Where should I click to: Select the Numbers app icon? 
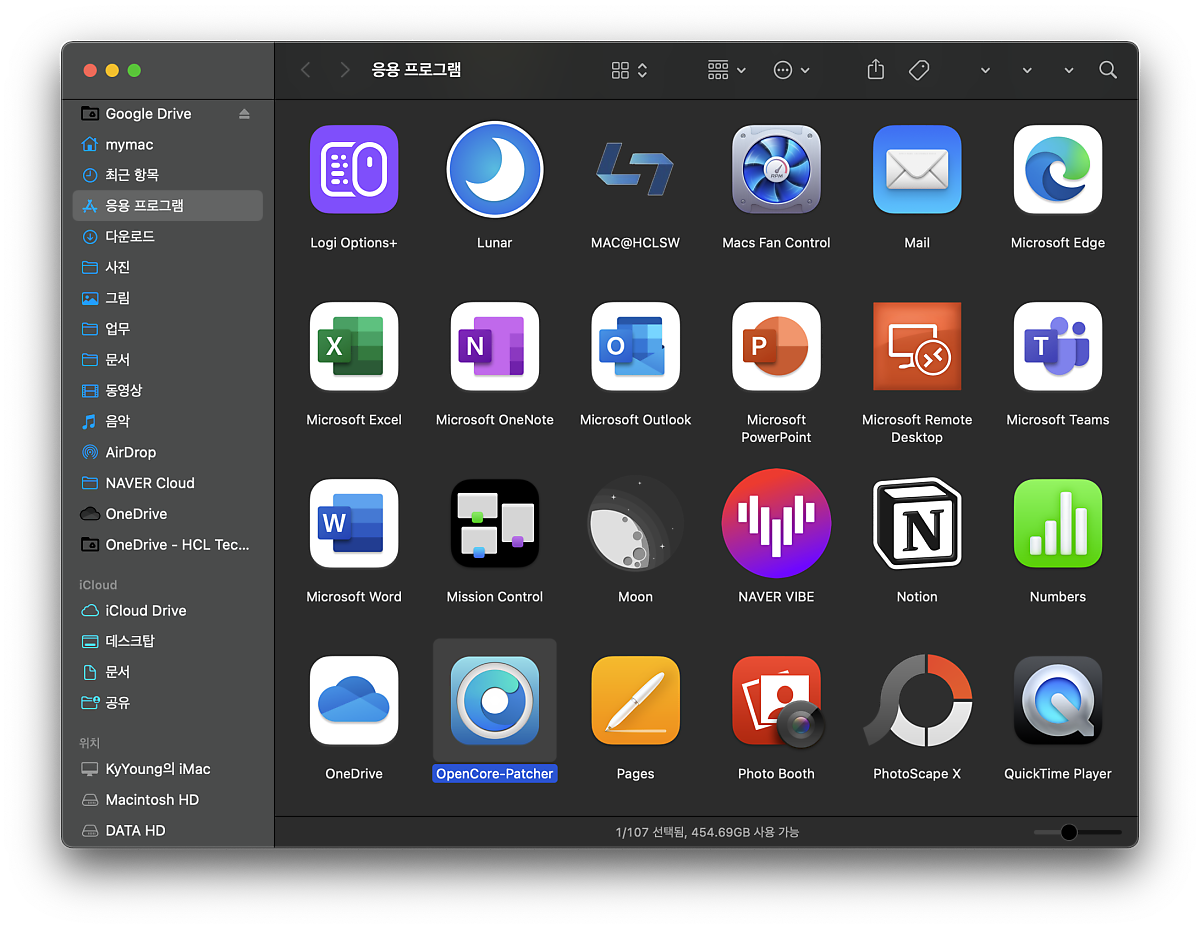click(x=1058, y=523)
